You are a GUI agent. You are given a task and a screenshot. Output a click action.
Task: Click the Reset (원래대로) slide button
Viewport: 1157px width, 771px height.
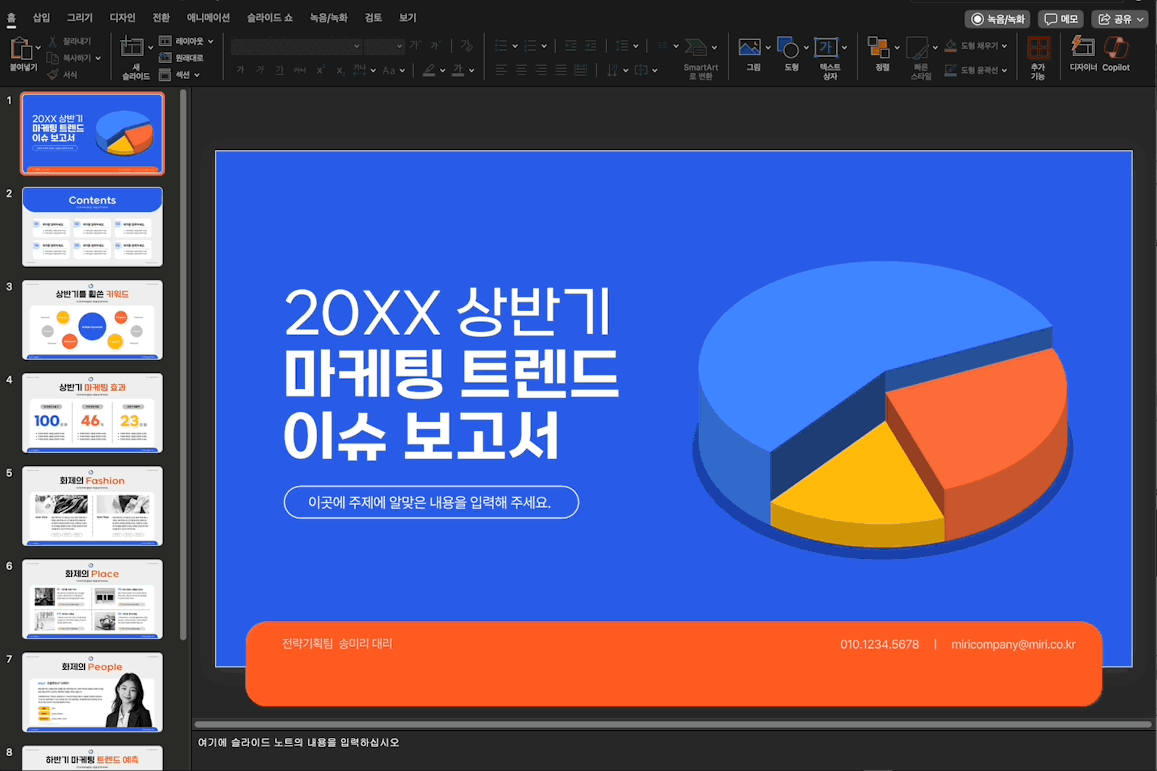181,58
